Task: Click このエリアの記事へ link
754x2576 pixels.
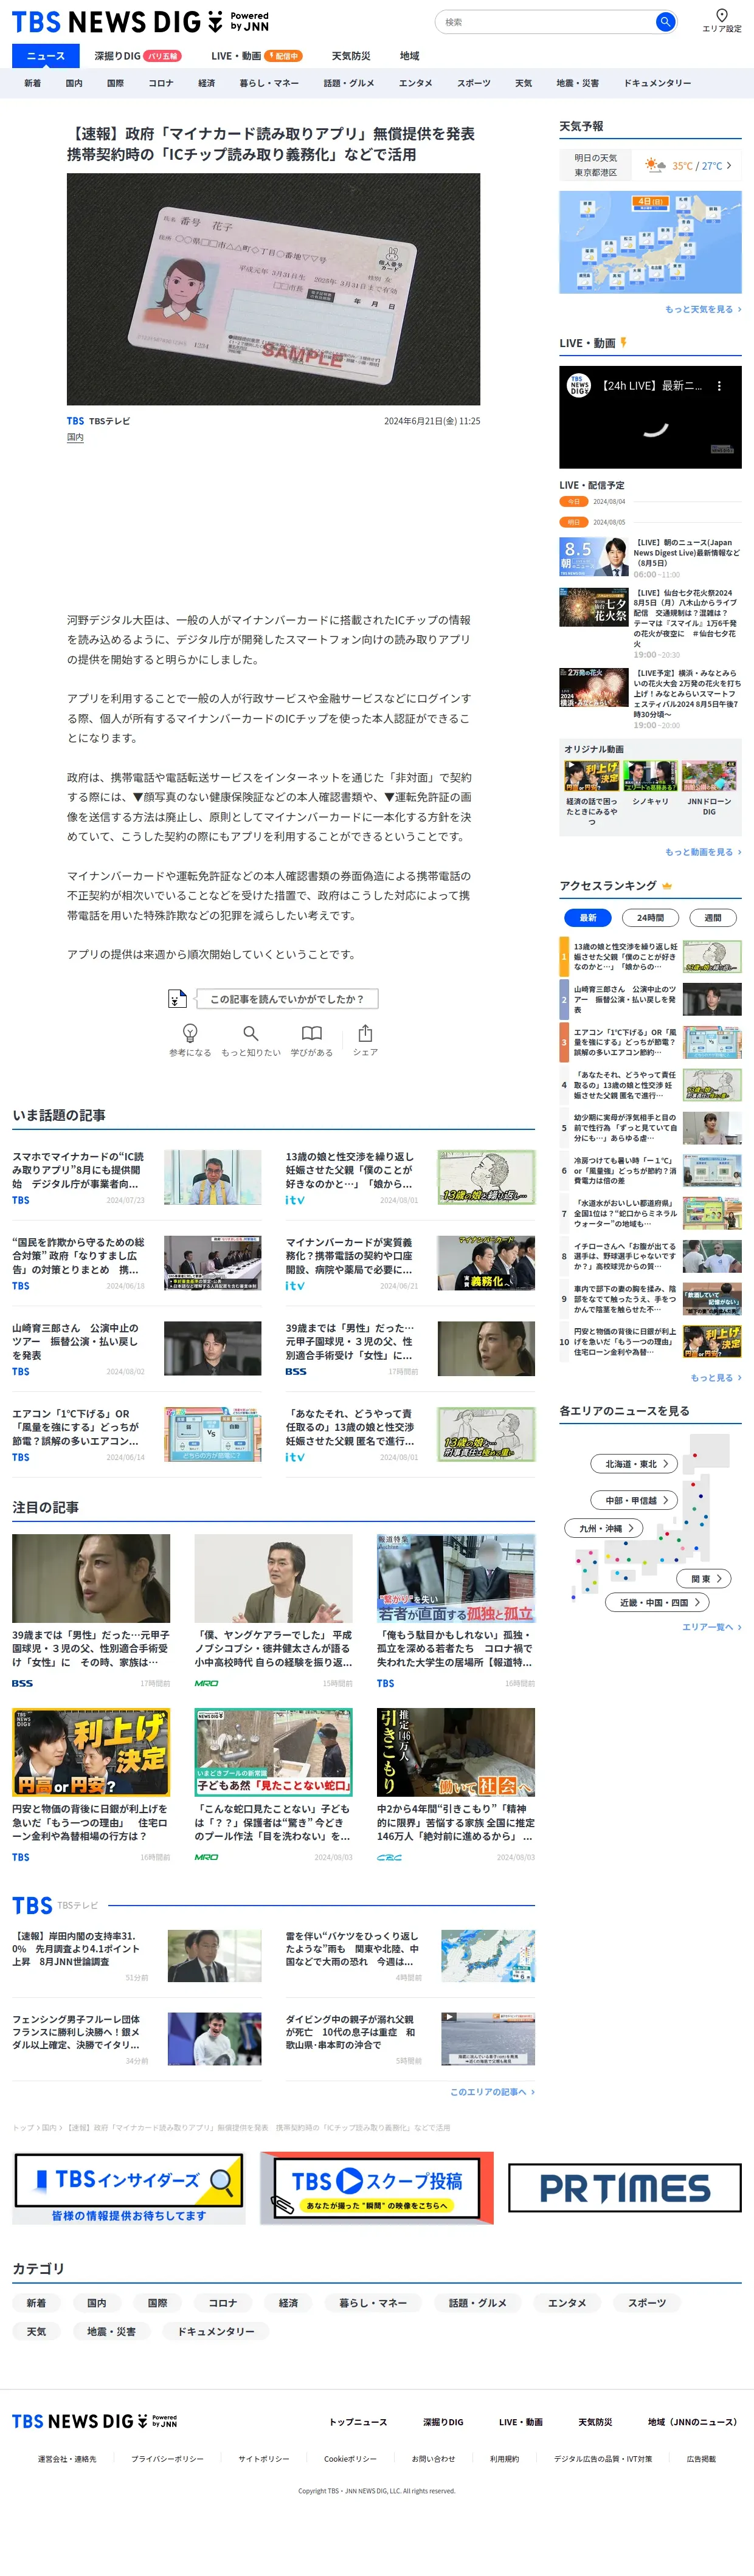Action: (x=492, y=2091)
